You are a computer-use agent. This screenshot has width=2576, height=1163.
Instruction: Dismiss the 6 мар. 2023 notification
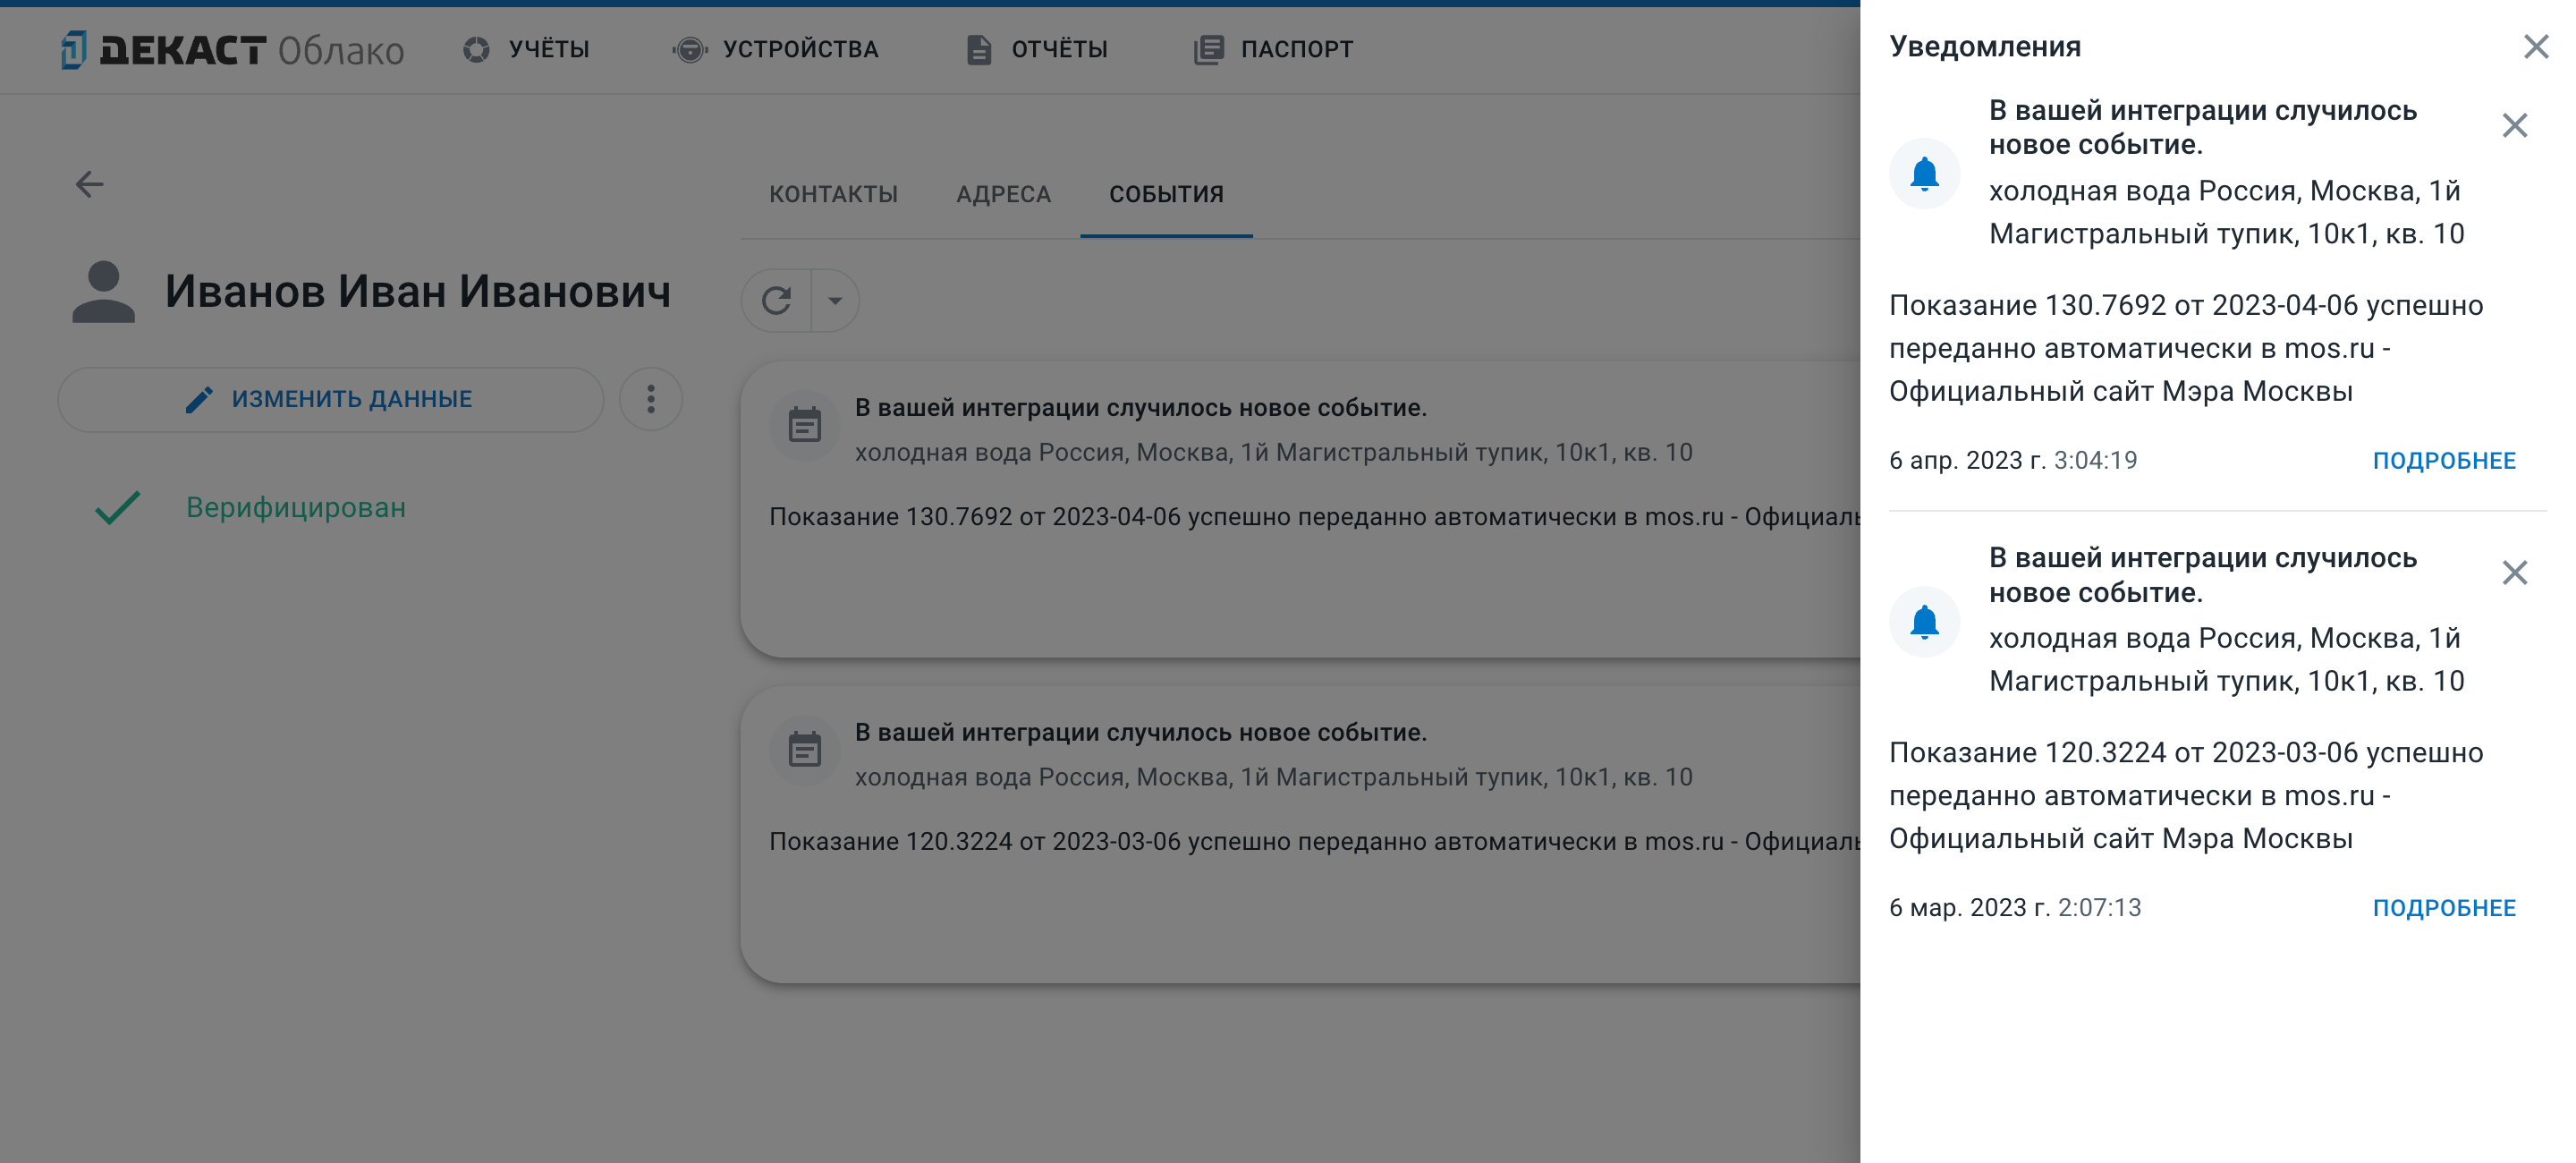(2514, 572)
